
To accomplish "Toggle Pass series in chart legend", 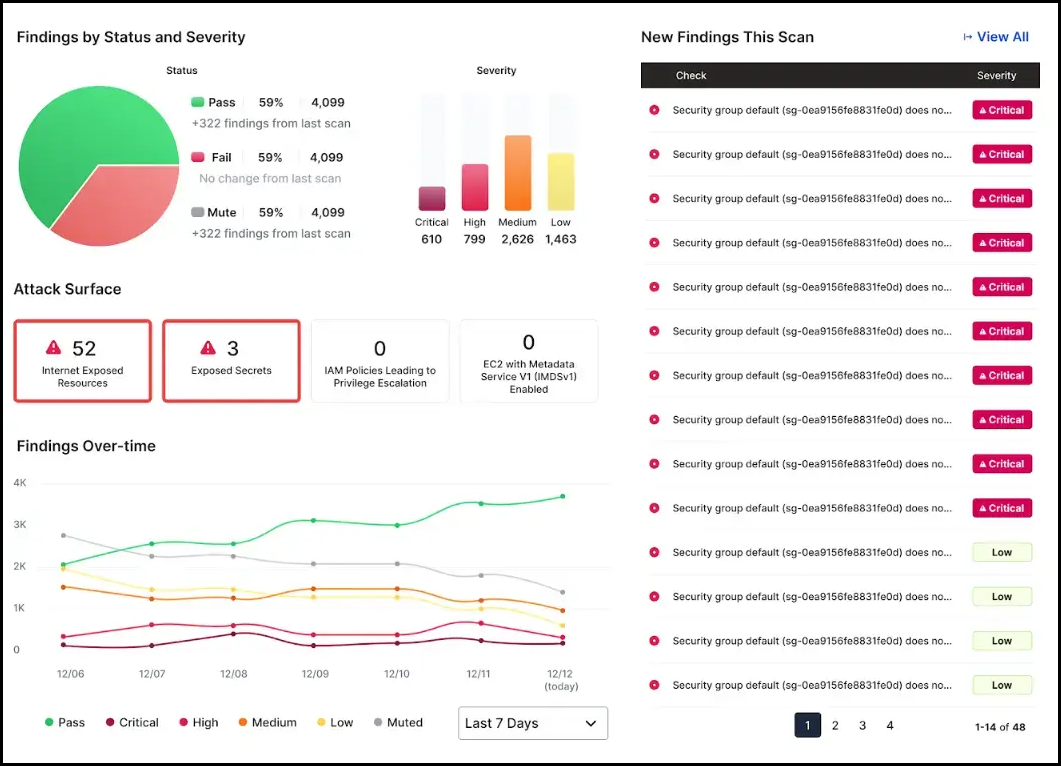I will [x=64, y=722].
